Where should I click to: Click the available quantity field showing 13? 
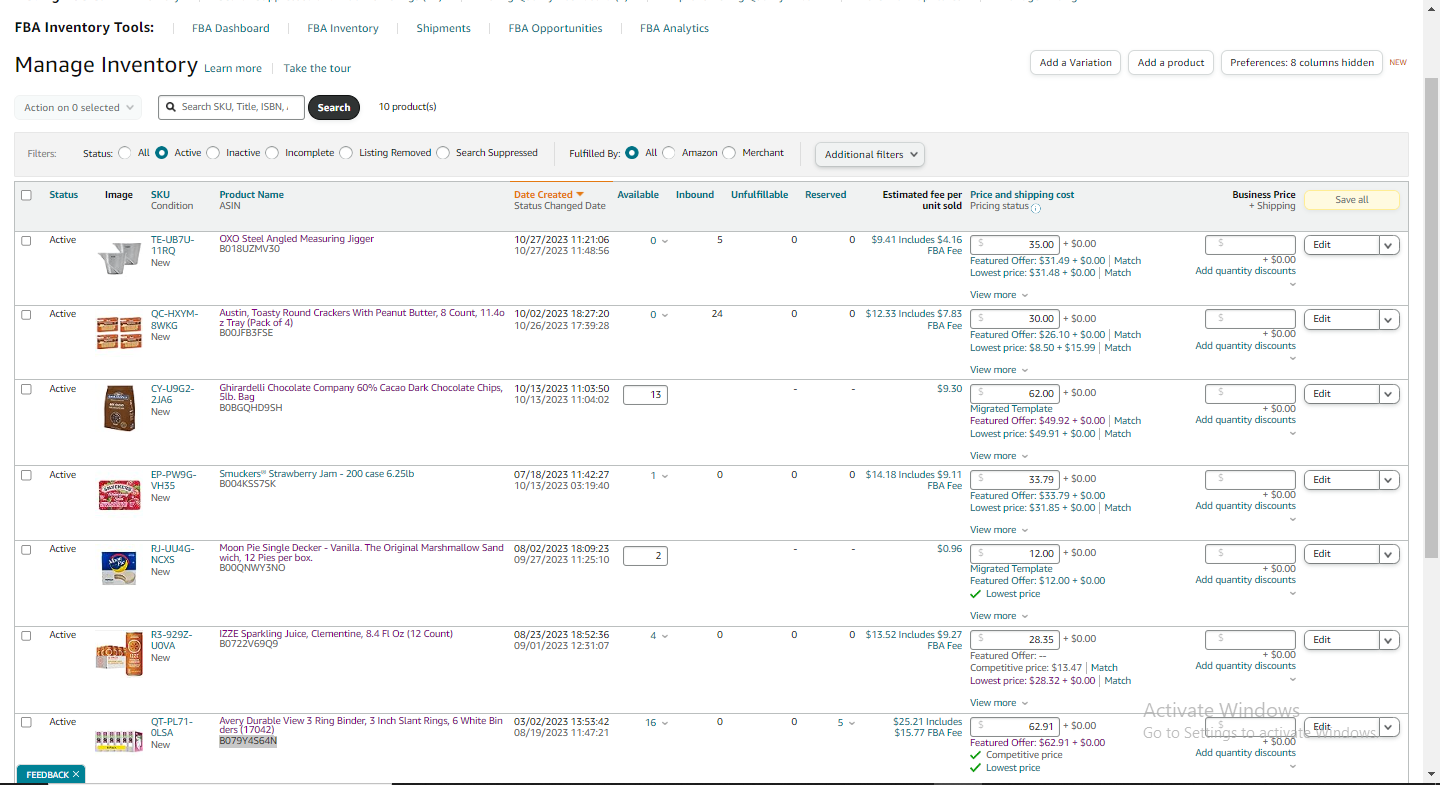click(x=645, y=395)
